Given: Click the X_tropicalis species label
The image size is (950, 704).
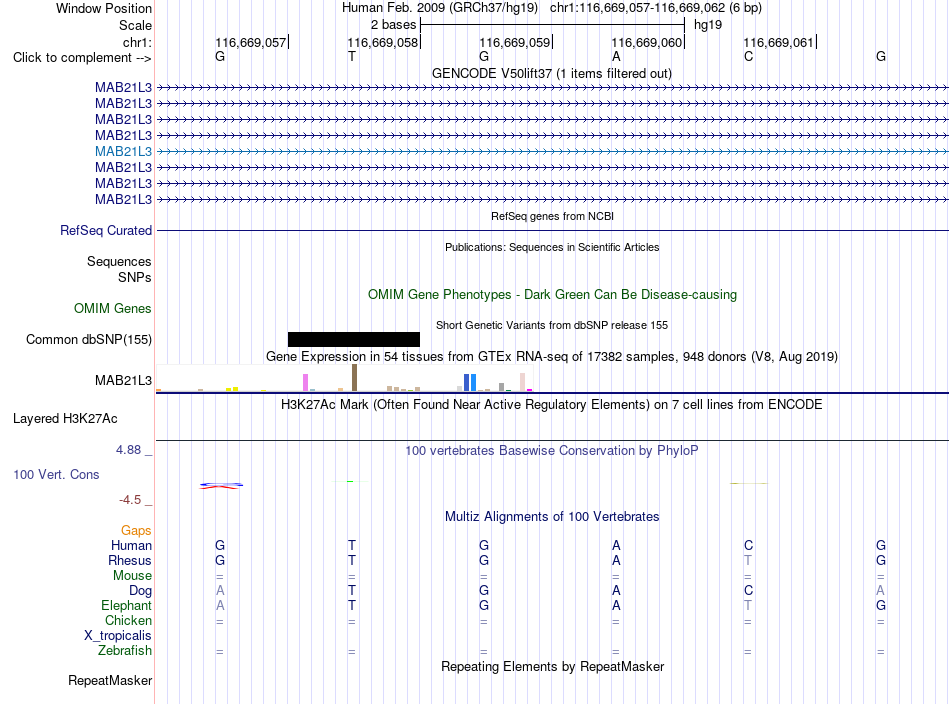Looking at the screenshot, I should click(x=118, y=636).
